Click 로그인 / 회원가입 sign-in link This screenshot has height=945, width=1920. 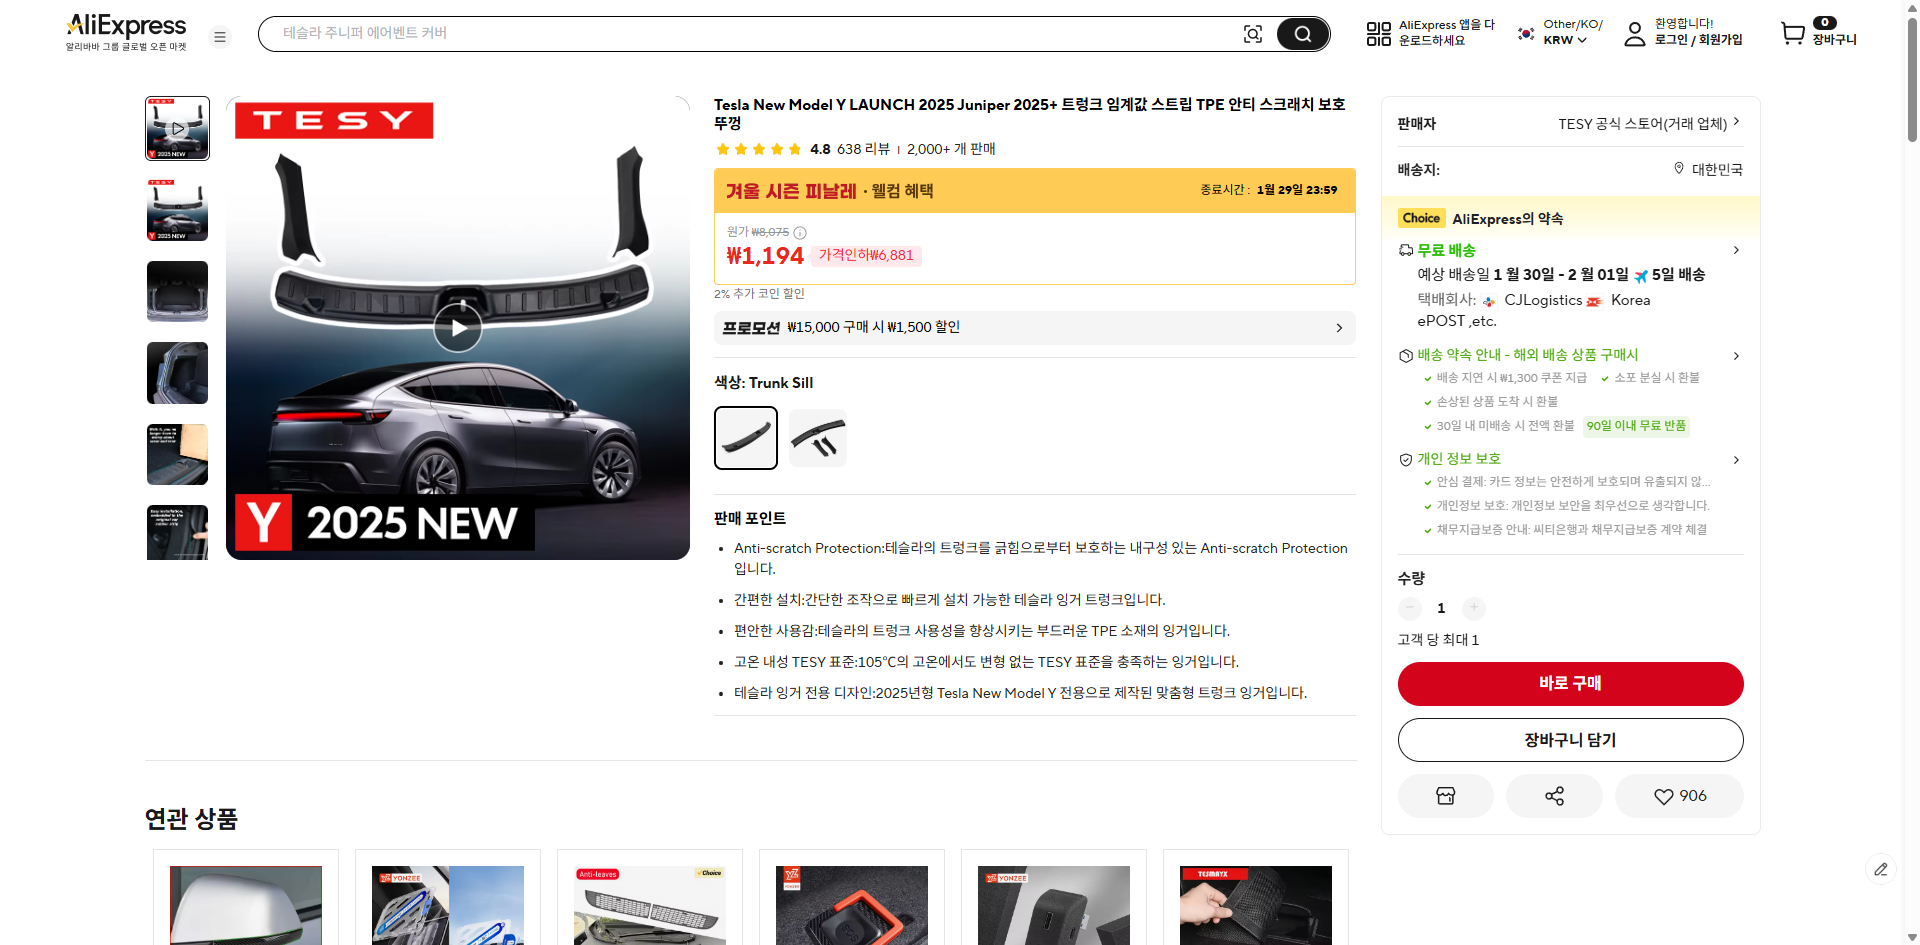pos(1698,40)
